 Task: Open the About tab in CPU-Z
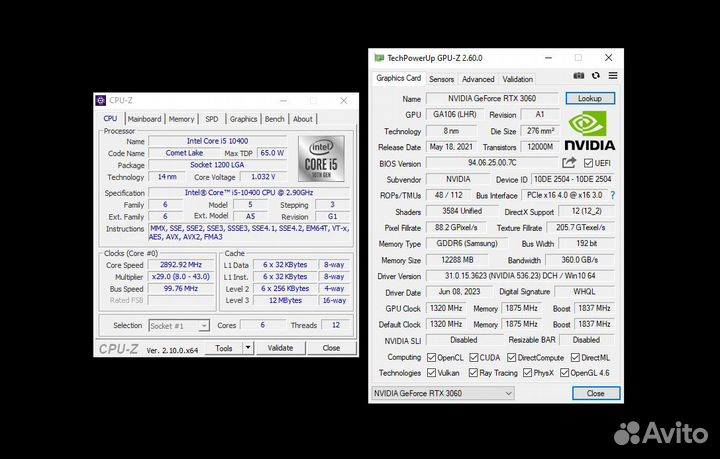coord(303,119)
